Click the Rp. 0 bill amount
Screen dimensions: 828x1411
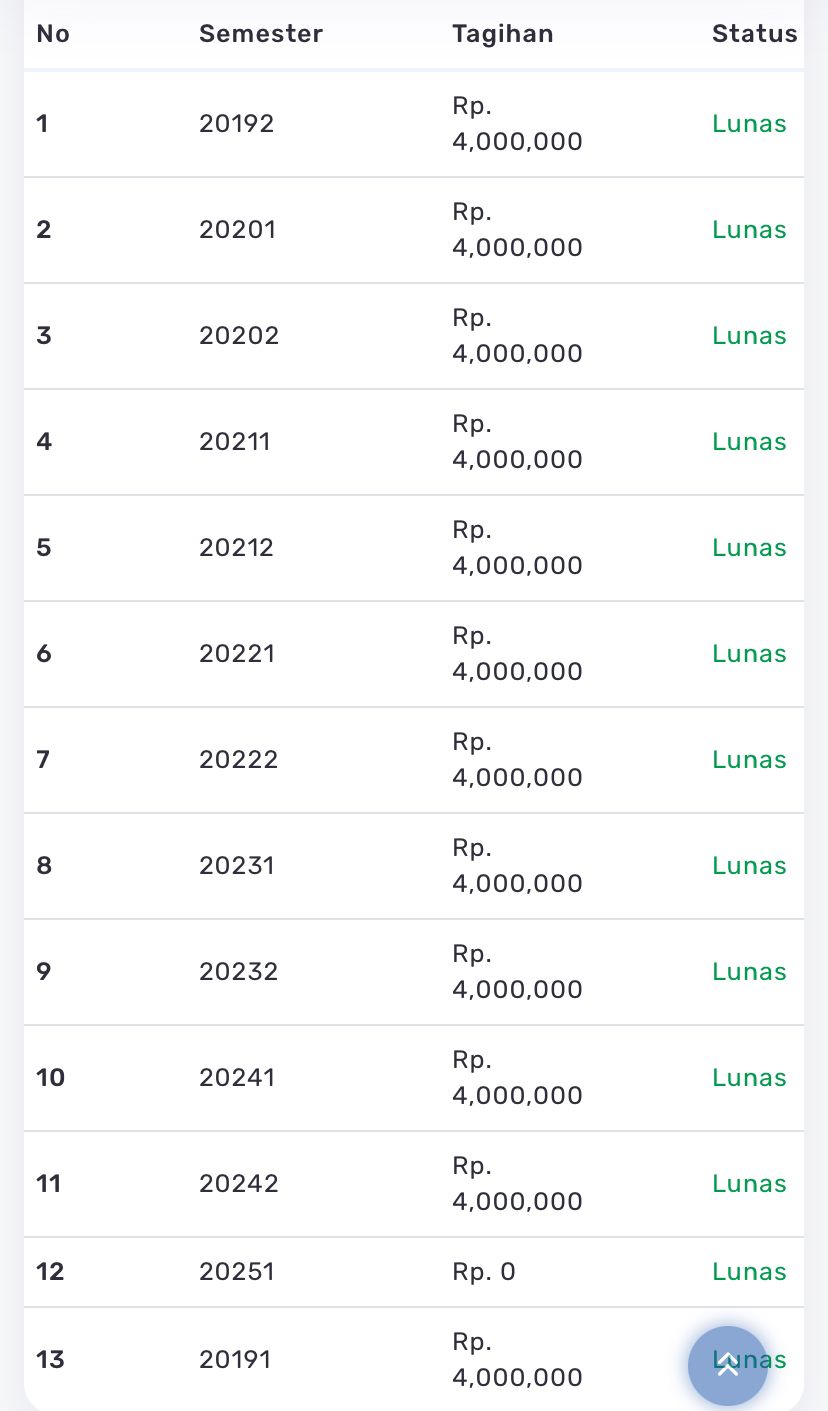click(x=484, y=1272)
